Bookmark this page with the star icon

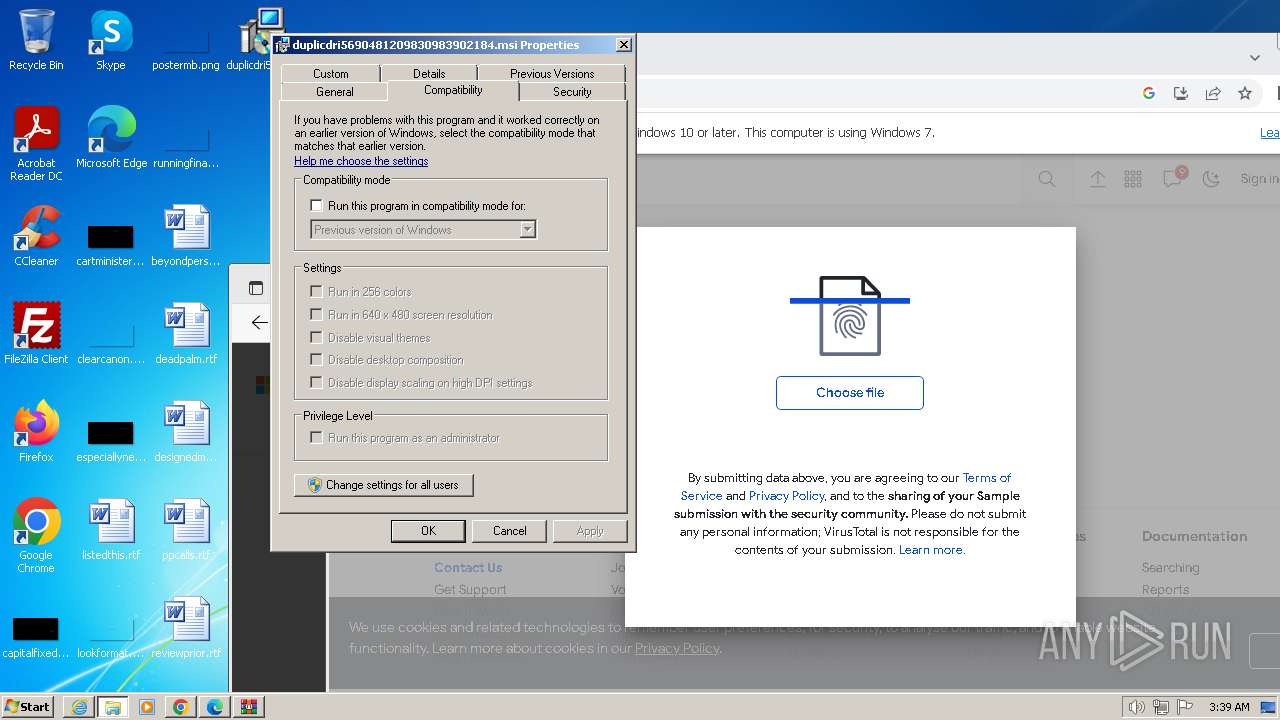pos(1245,93)
